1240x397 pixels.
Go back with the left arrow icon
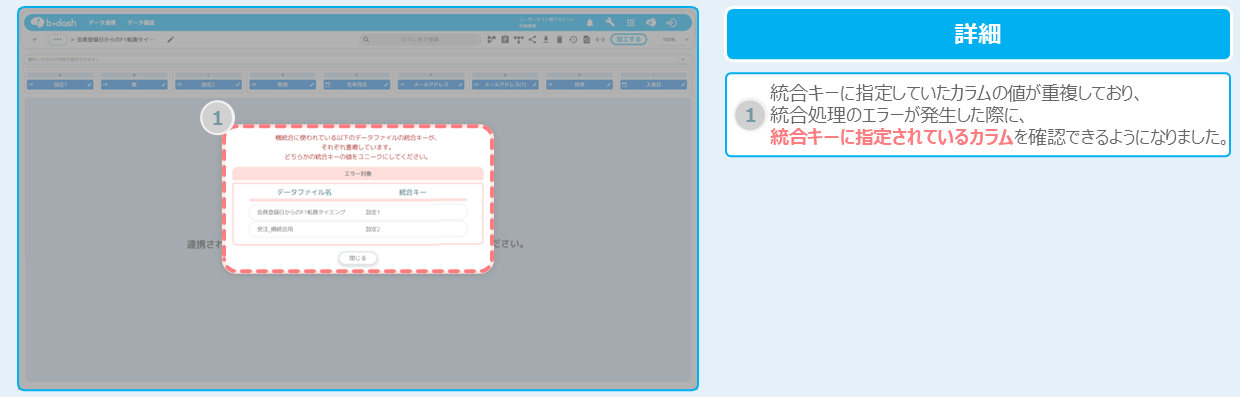(x=35, y=39)
